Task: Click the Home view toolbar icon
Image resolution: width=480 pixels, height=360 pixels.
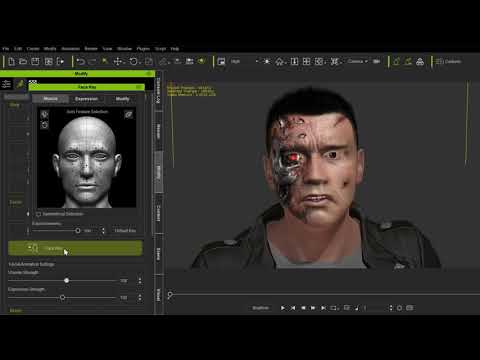Action: (x=279, y=62)
